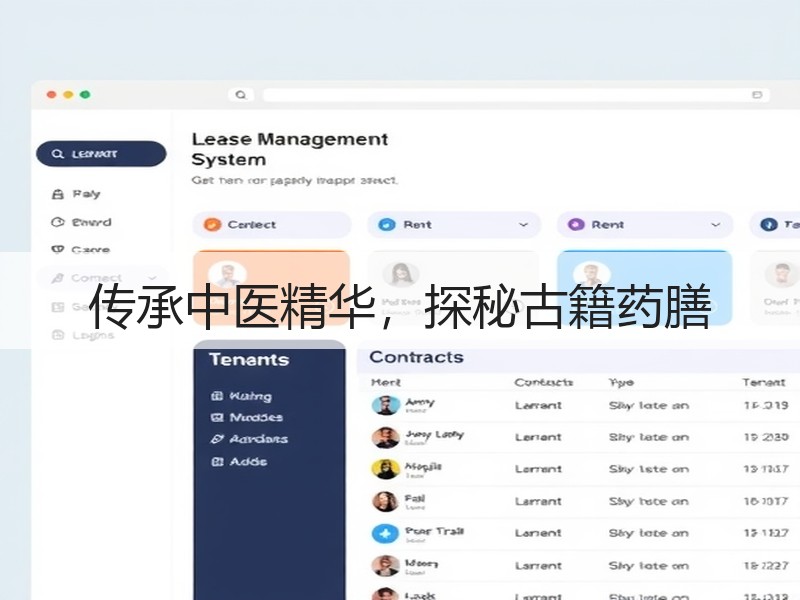Image resolution: width=800 pixels, height=600 pixels.
Task: Click the icon next to Adds
Action: point(217,461)
